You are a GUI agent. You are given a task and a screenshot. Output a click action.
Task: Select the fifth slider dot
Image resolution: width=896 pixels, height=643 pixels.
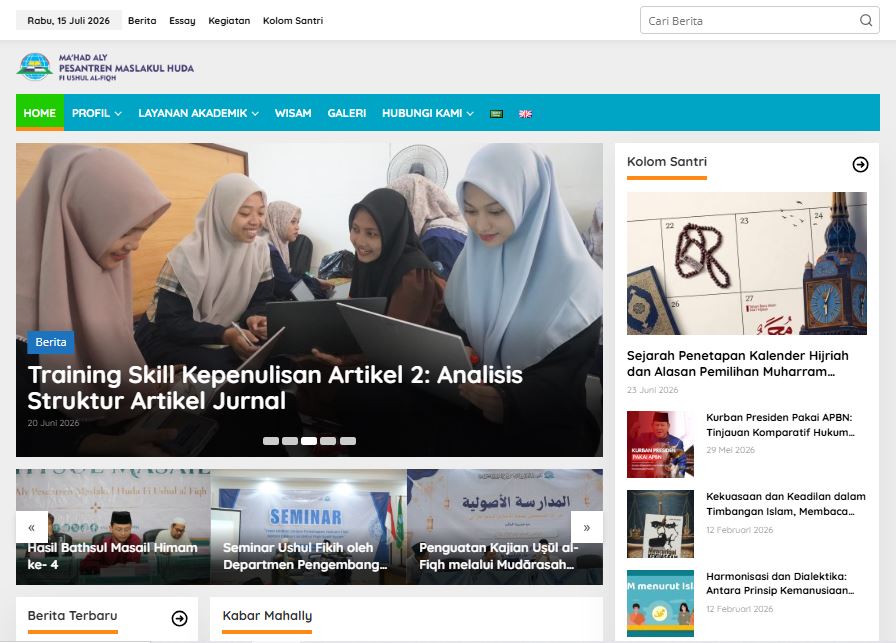347,441
